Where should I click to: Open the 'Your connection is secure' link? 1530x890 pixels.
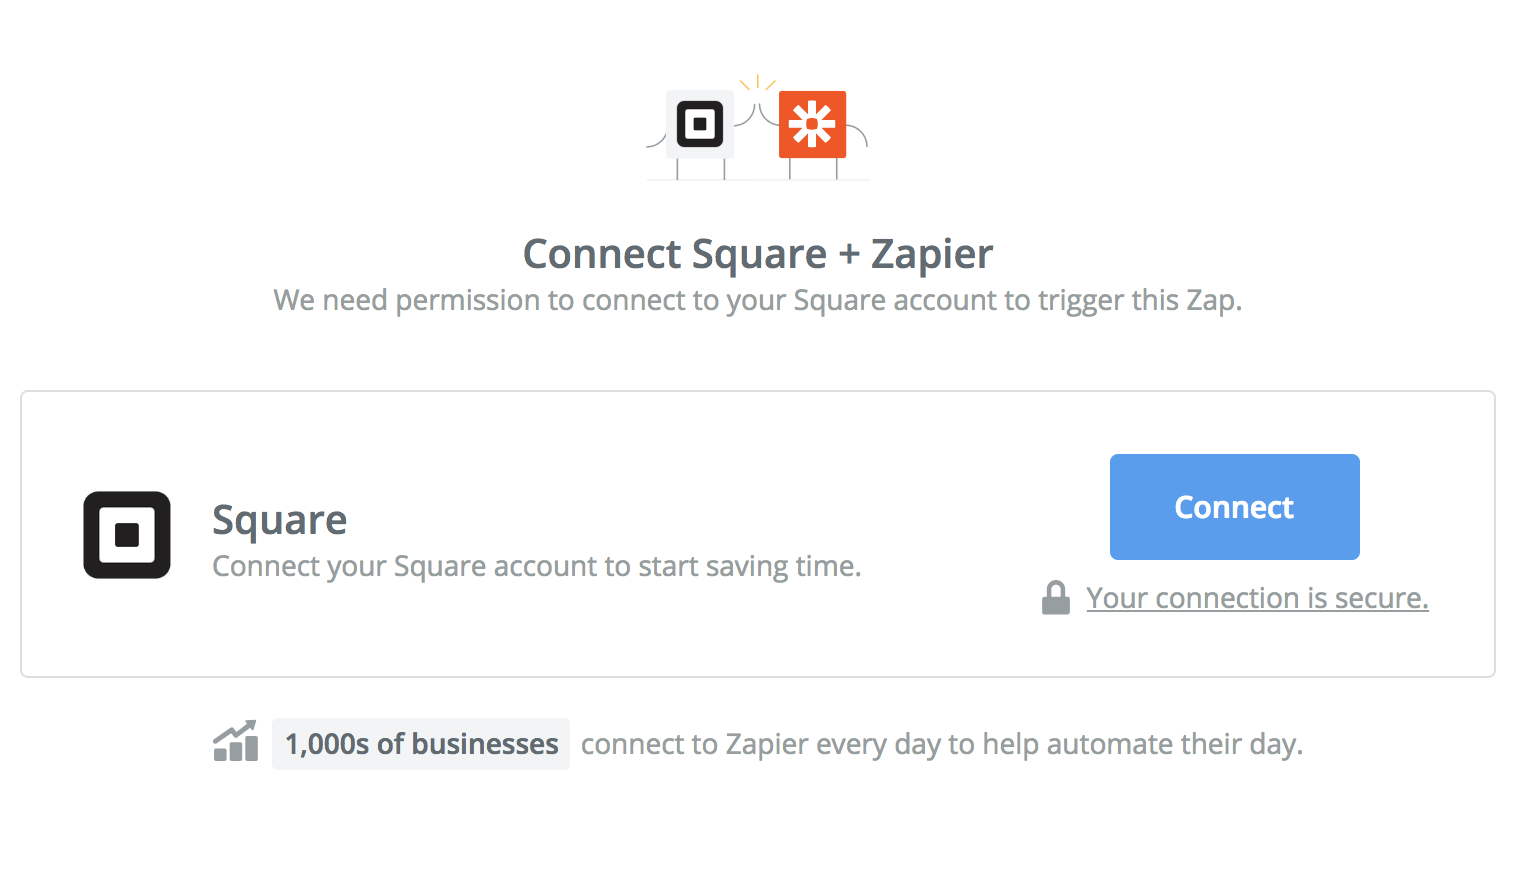coord(1257,598)
